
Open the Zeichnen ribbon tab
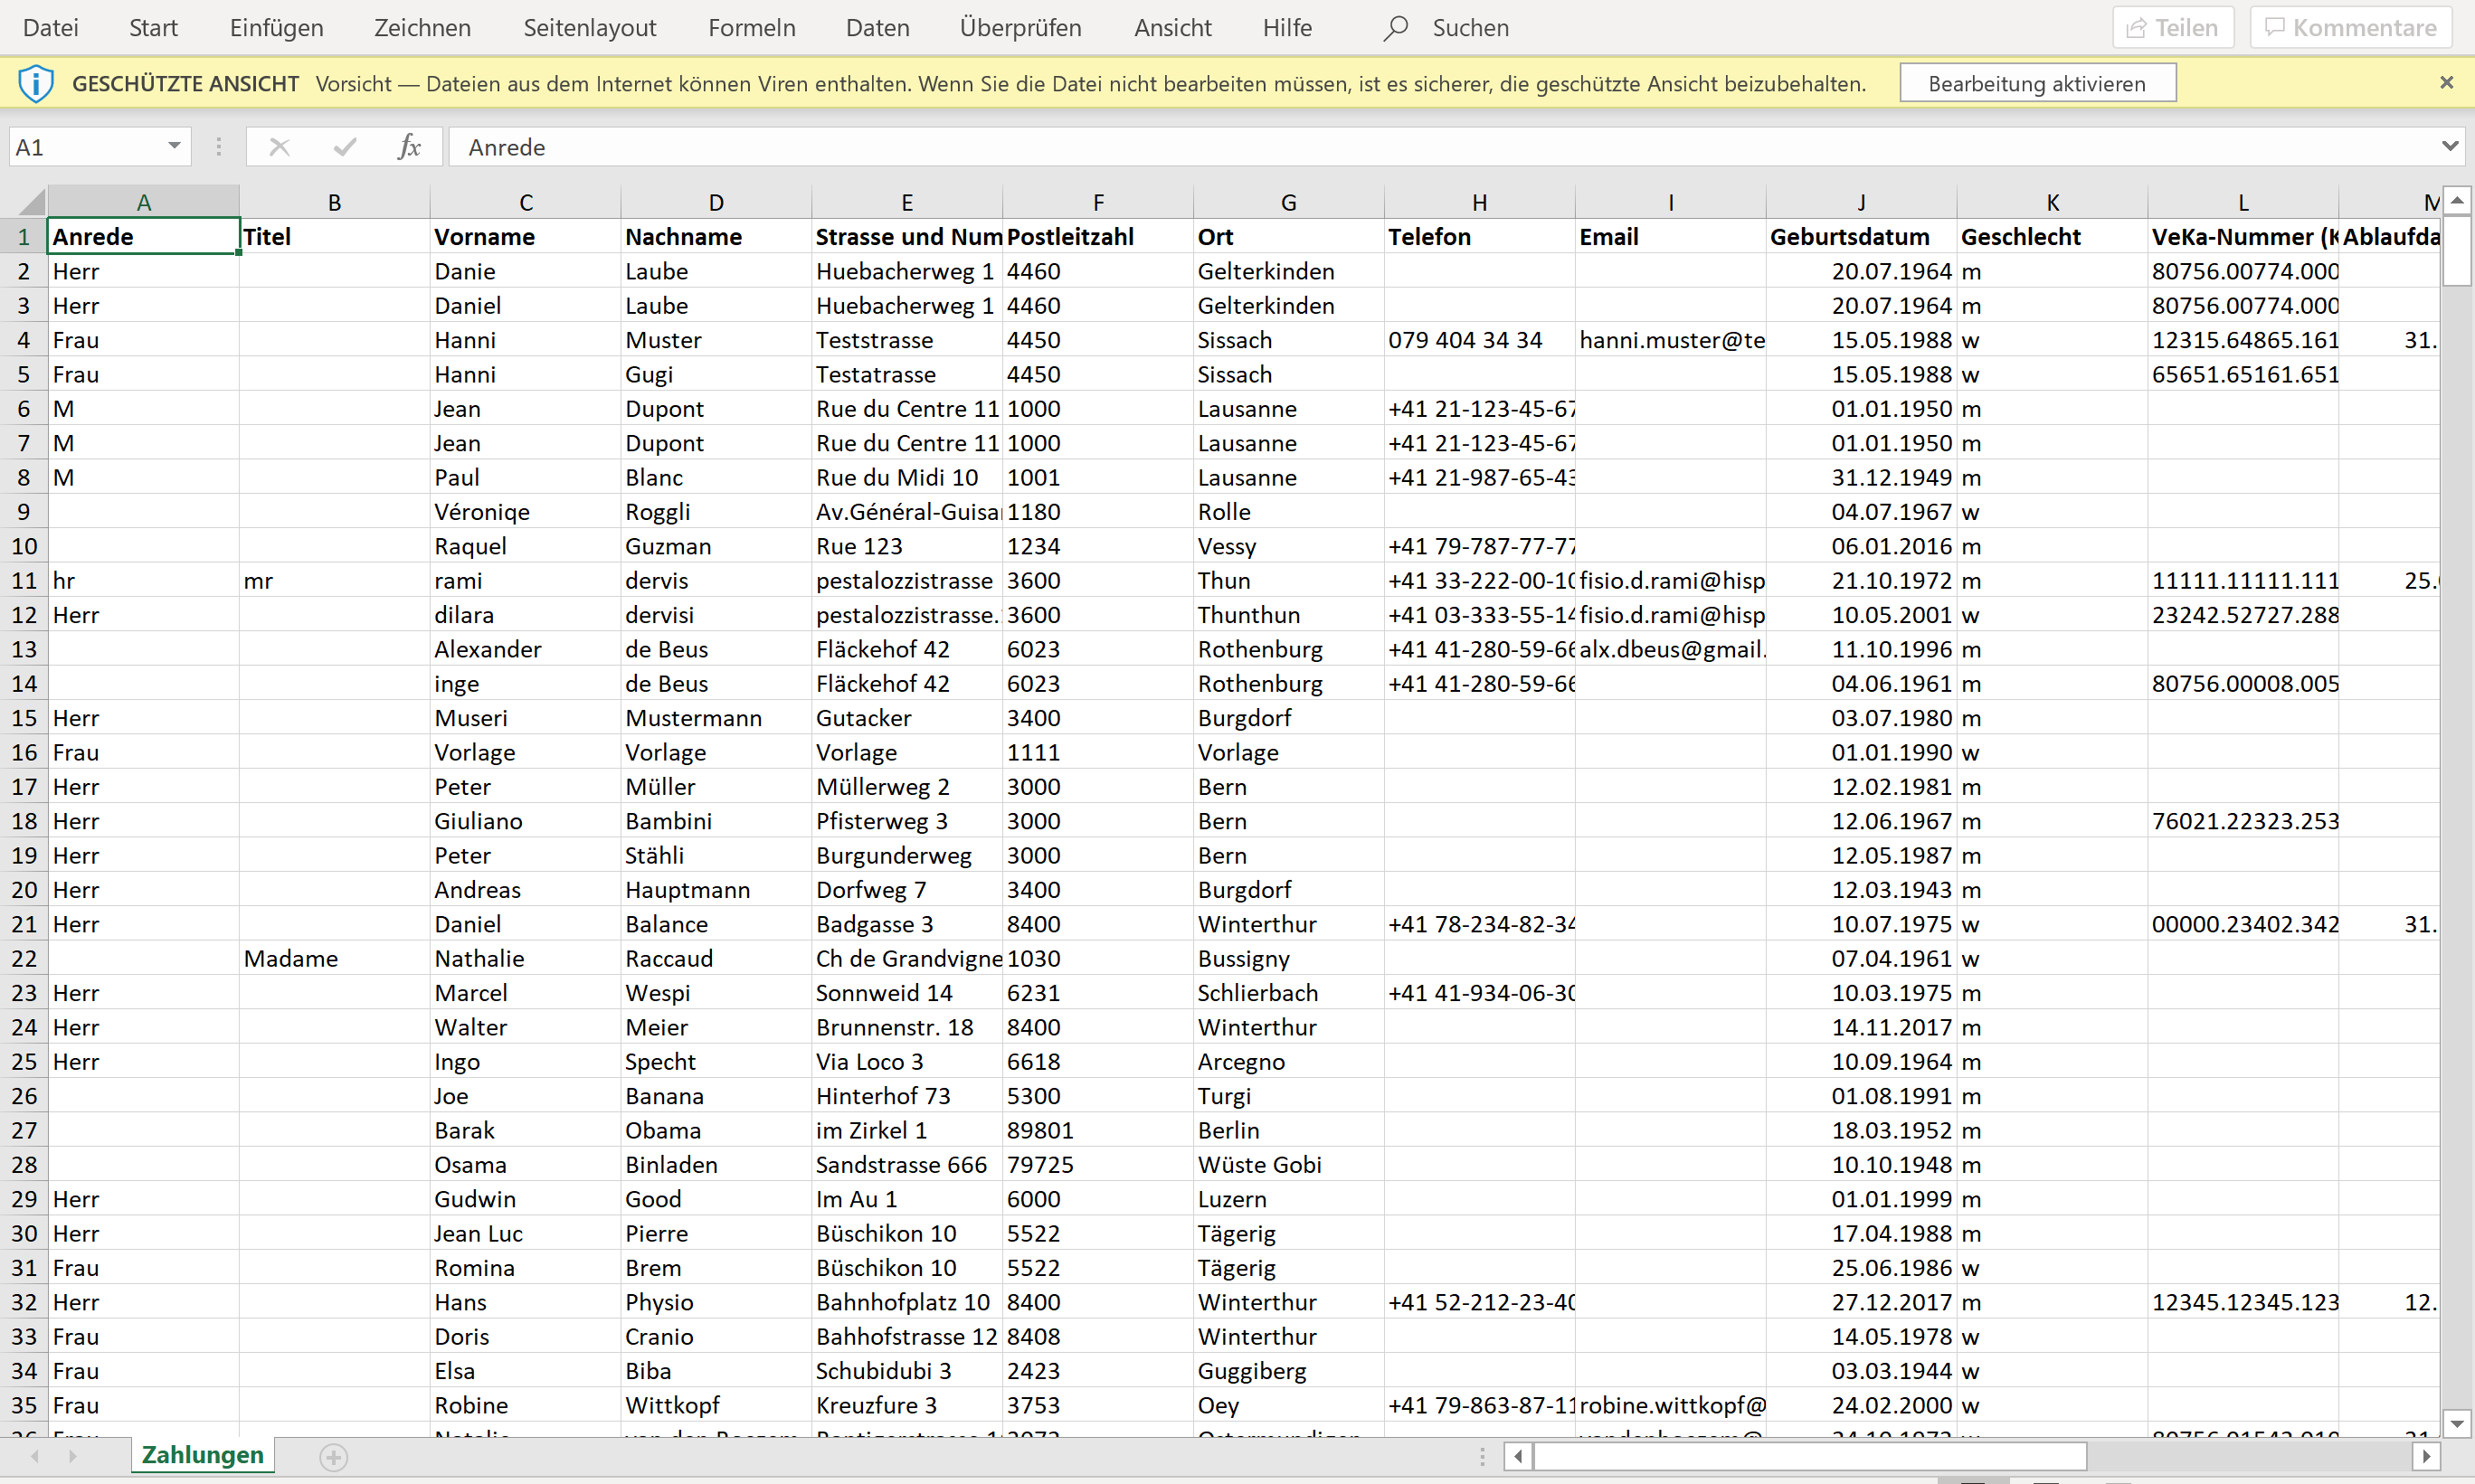click(422, 28)
